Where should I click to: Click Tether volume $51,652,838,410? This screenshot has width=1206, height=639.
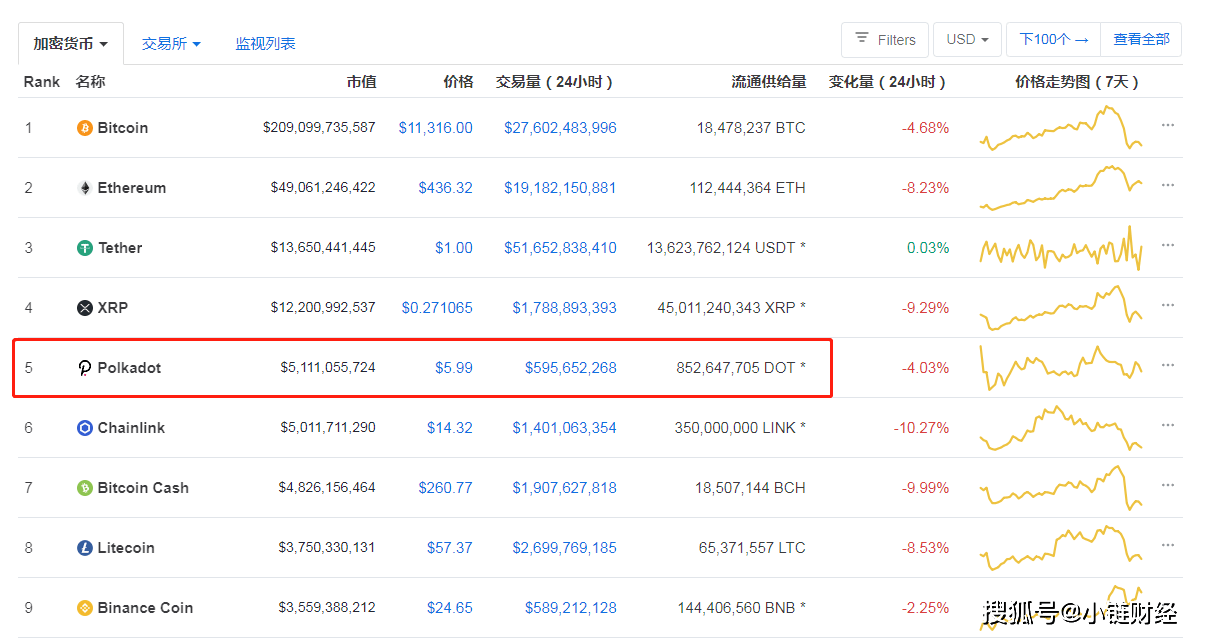coord(560,248)
